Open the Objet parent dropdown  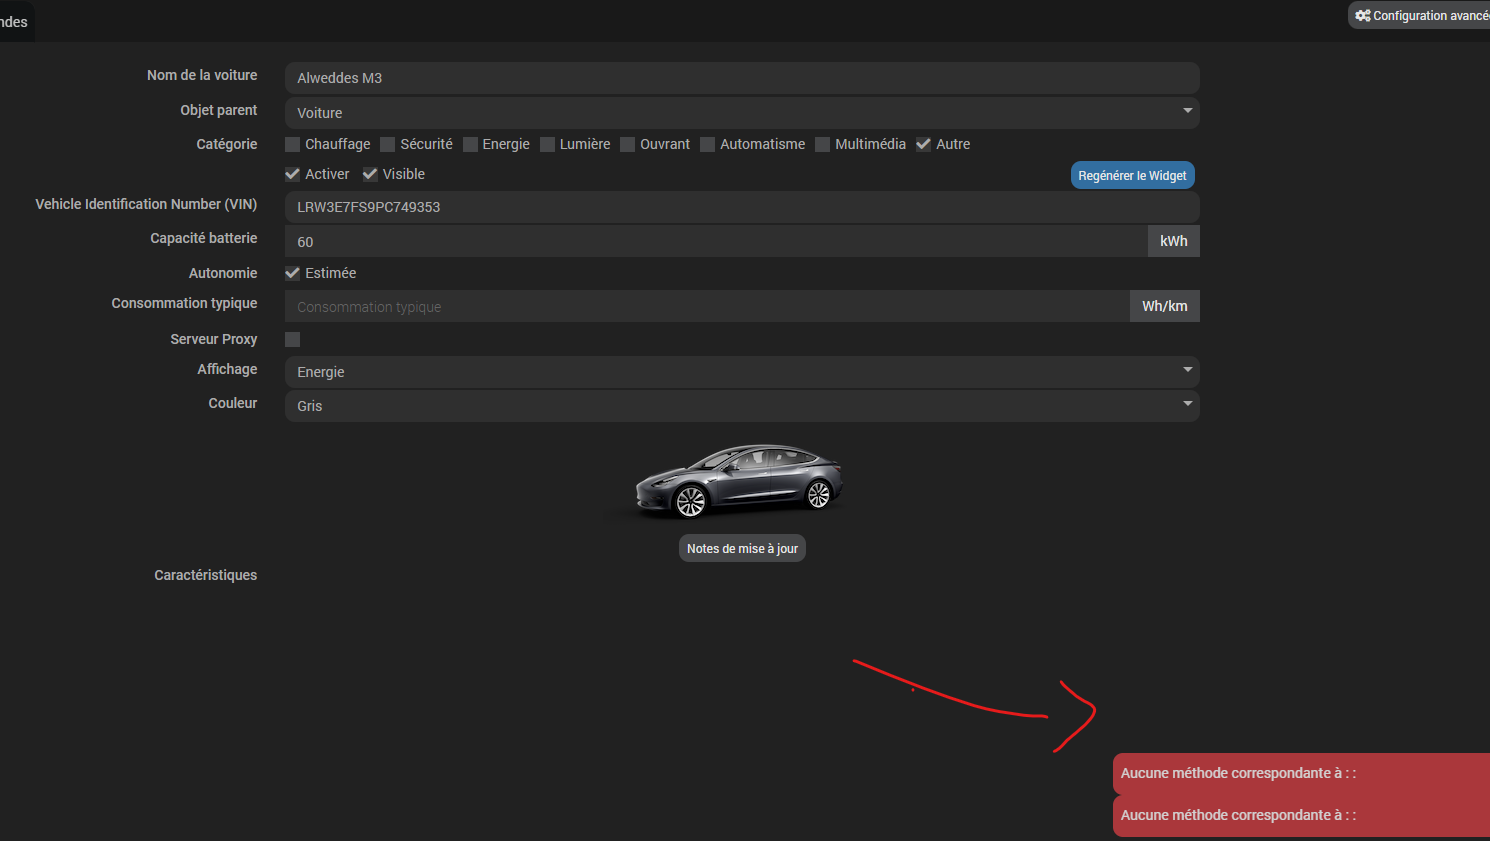[x=741, y=113]
